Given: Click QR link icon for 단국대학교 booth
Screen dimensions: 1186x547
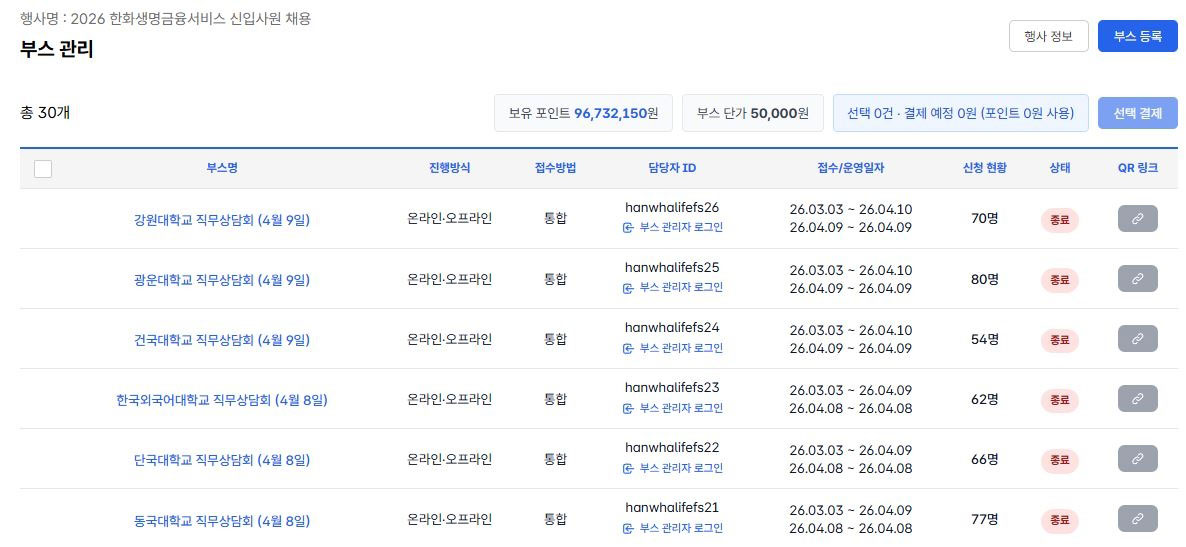Looking at the screenshot, I should (x=1137, y=459).
